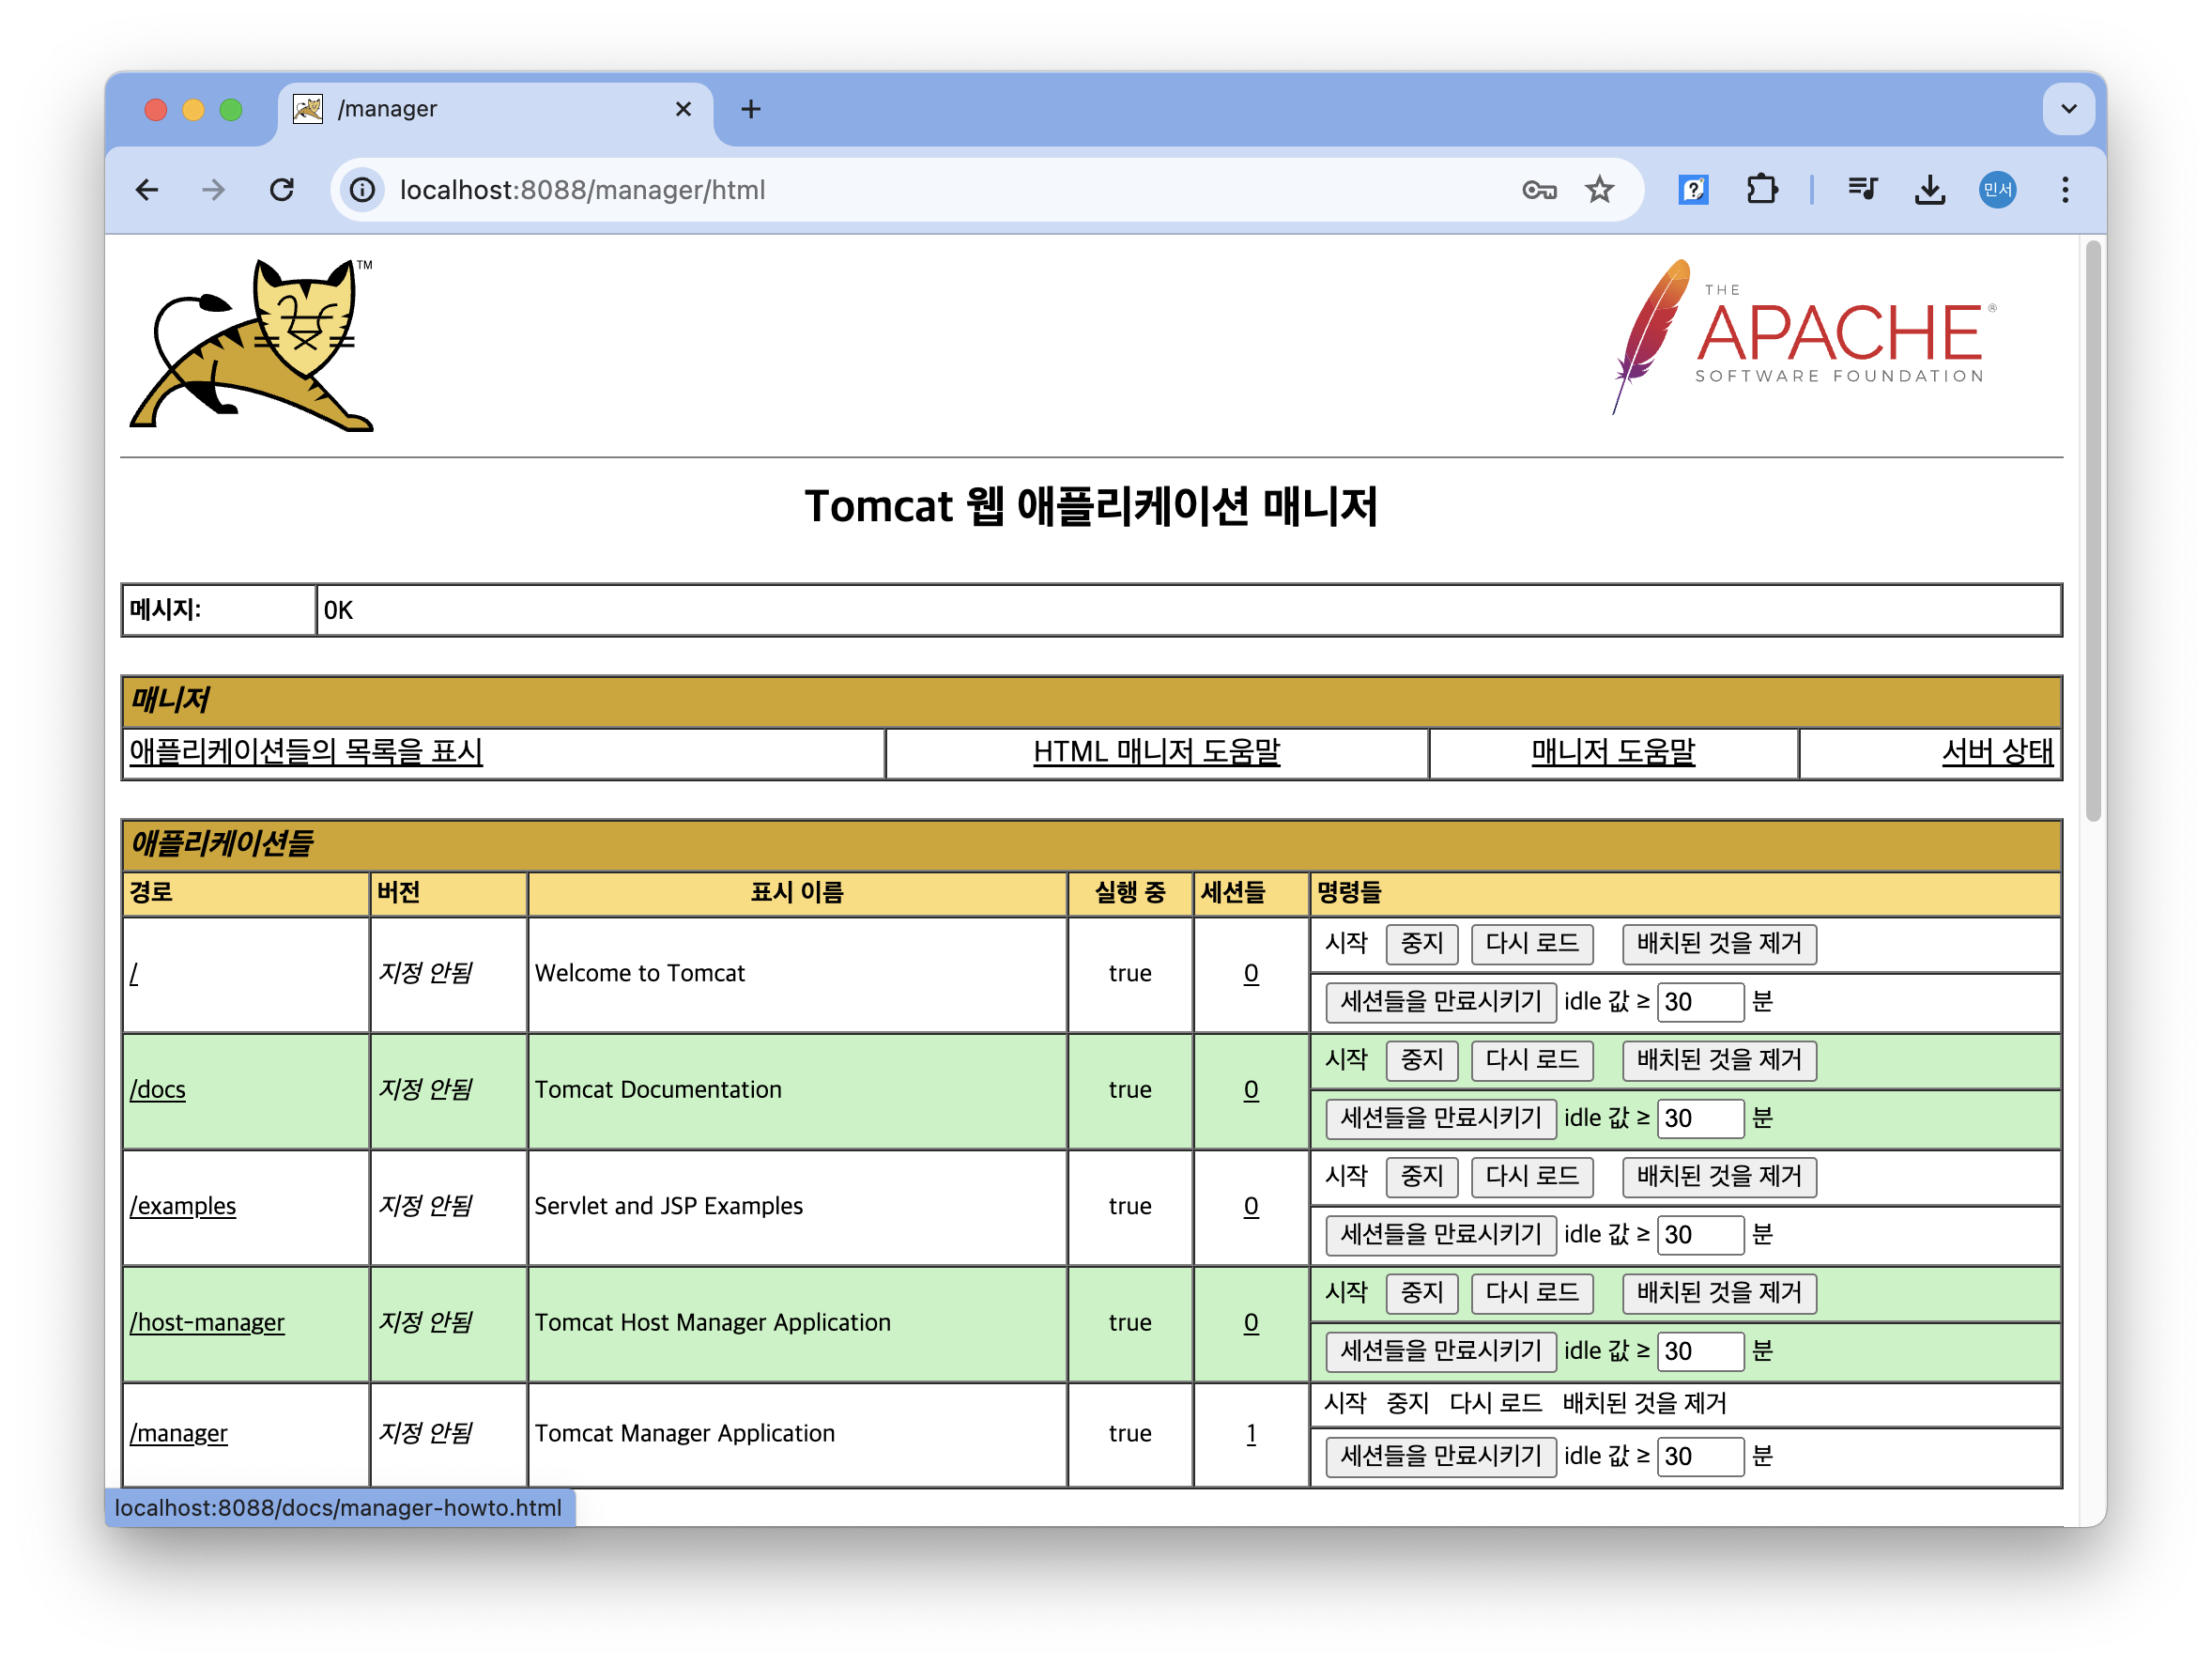Focus idle minutes field for root application

[x=1699, y=1002]
